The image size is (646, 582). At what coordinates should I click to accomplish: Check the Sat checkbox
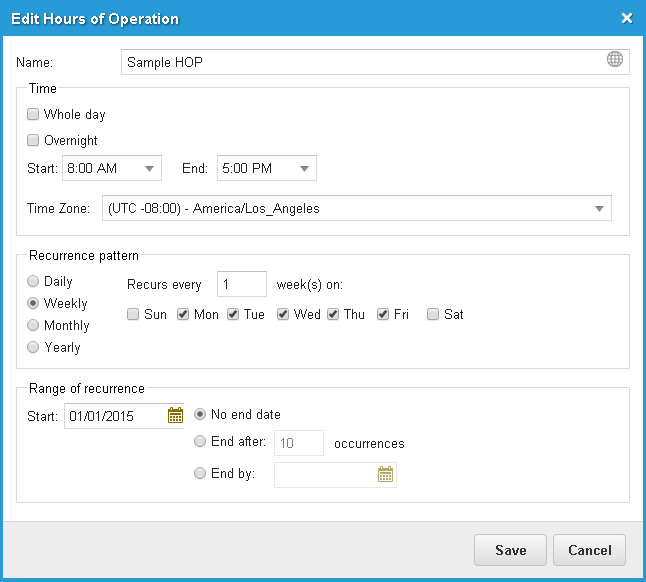[433, 314]
